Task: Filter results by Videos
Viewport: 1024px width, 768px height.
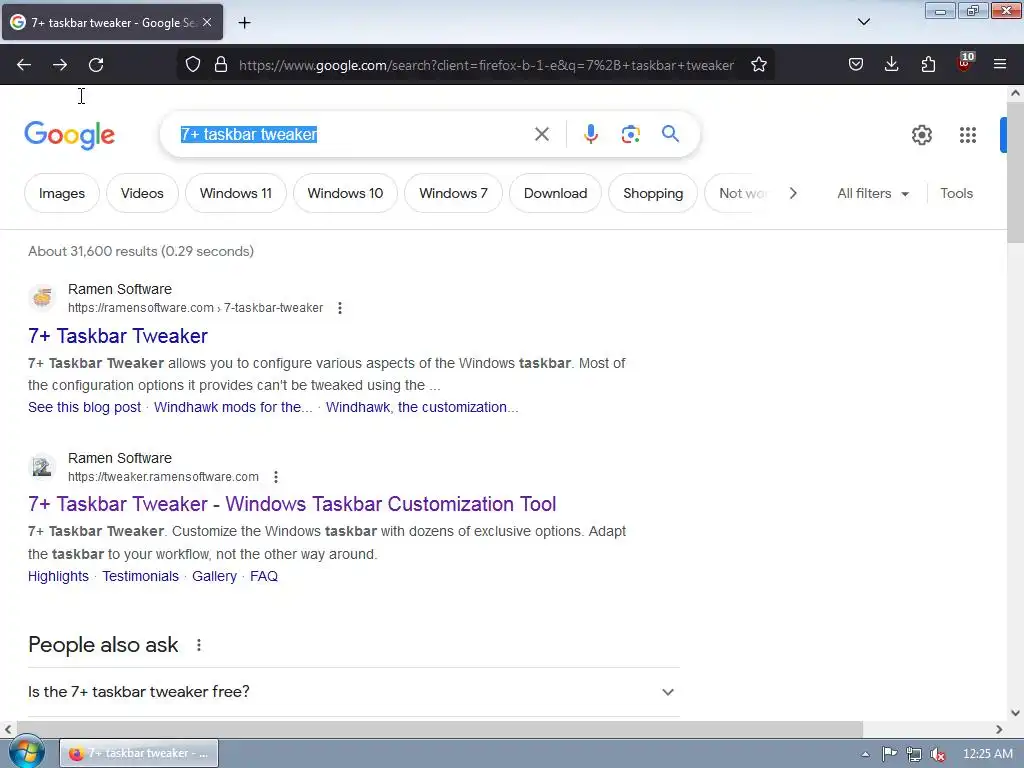Action: (x=142, y=193)
